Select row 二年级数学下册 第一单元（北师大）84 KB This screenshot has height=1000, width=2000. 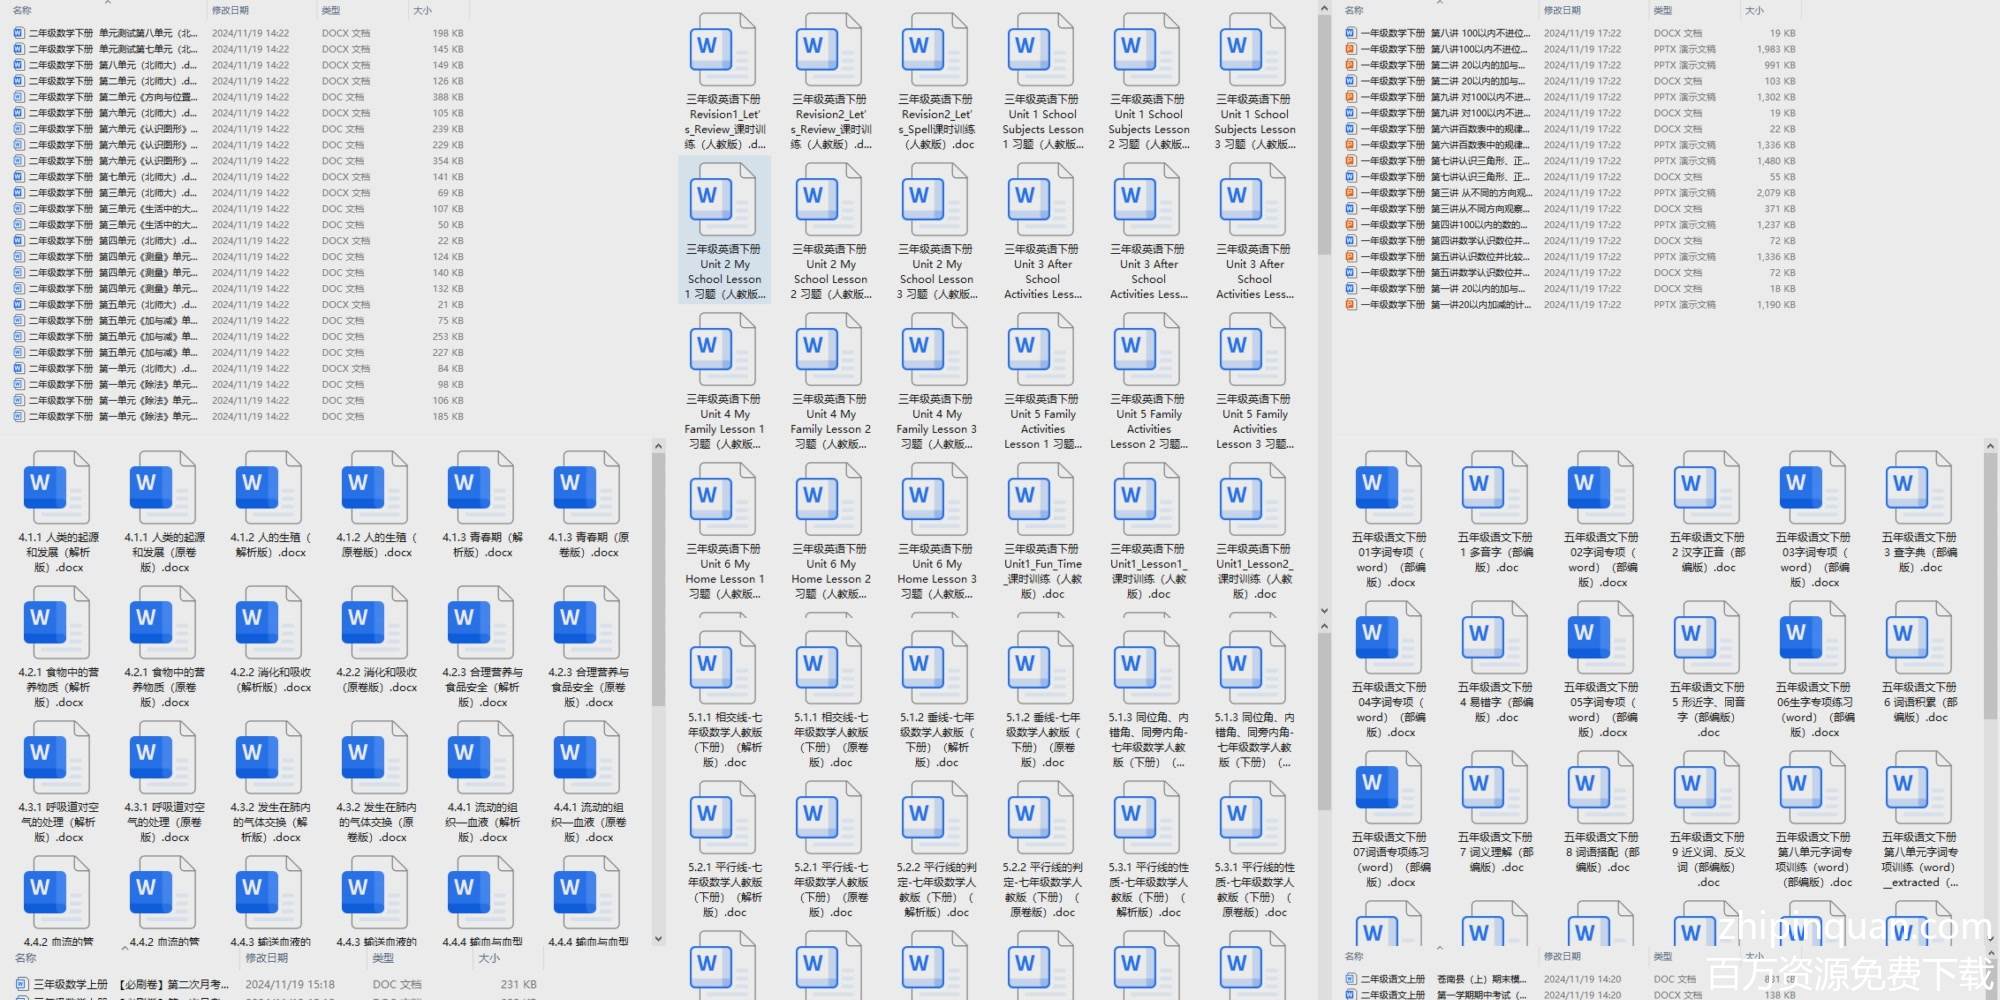coord(239,369)
